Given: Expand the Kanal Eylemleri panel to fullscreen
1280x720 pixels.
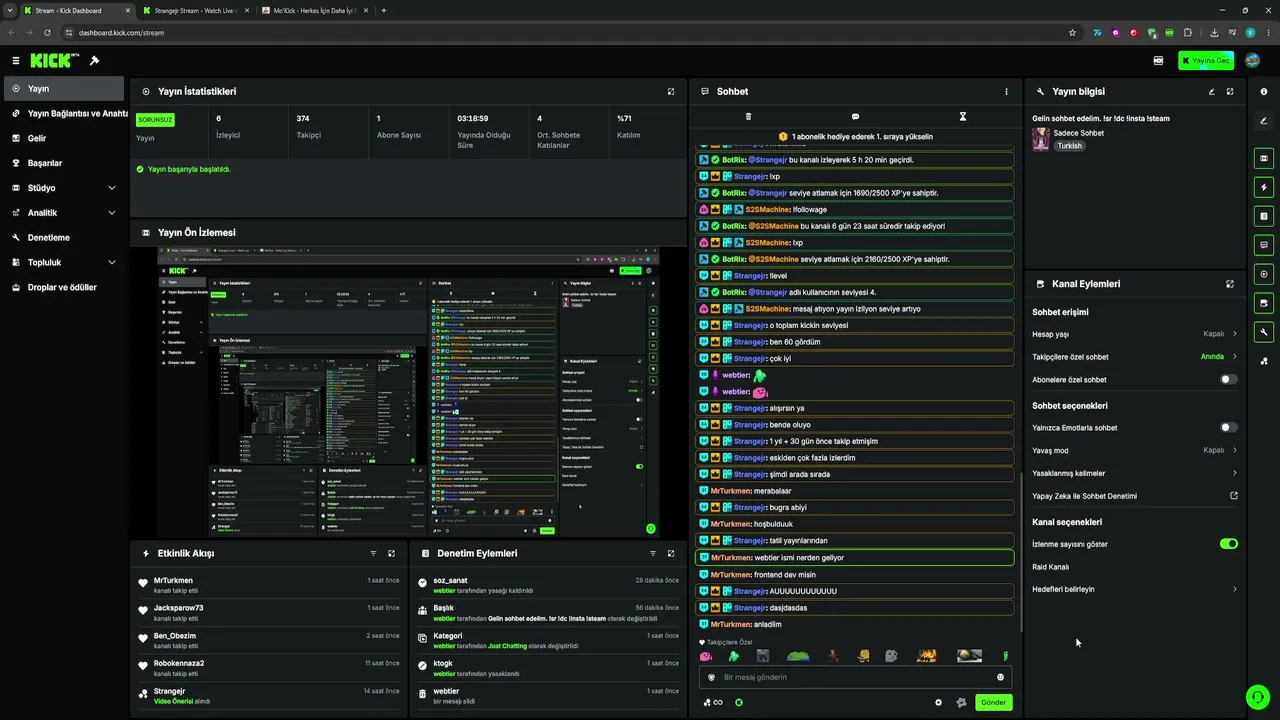Looking at the screenshot, I should (x=1230, y=284).
